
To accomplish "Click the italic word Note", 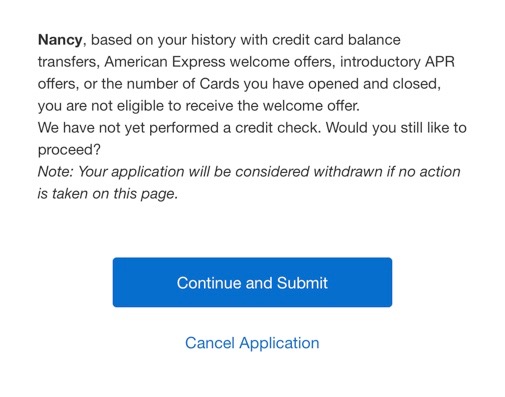I will point(55,172).
